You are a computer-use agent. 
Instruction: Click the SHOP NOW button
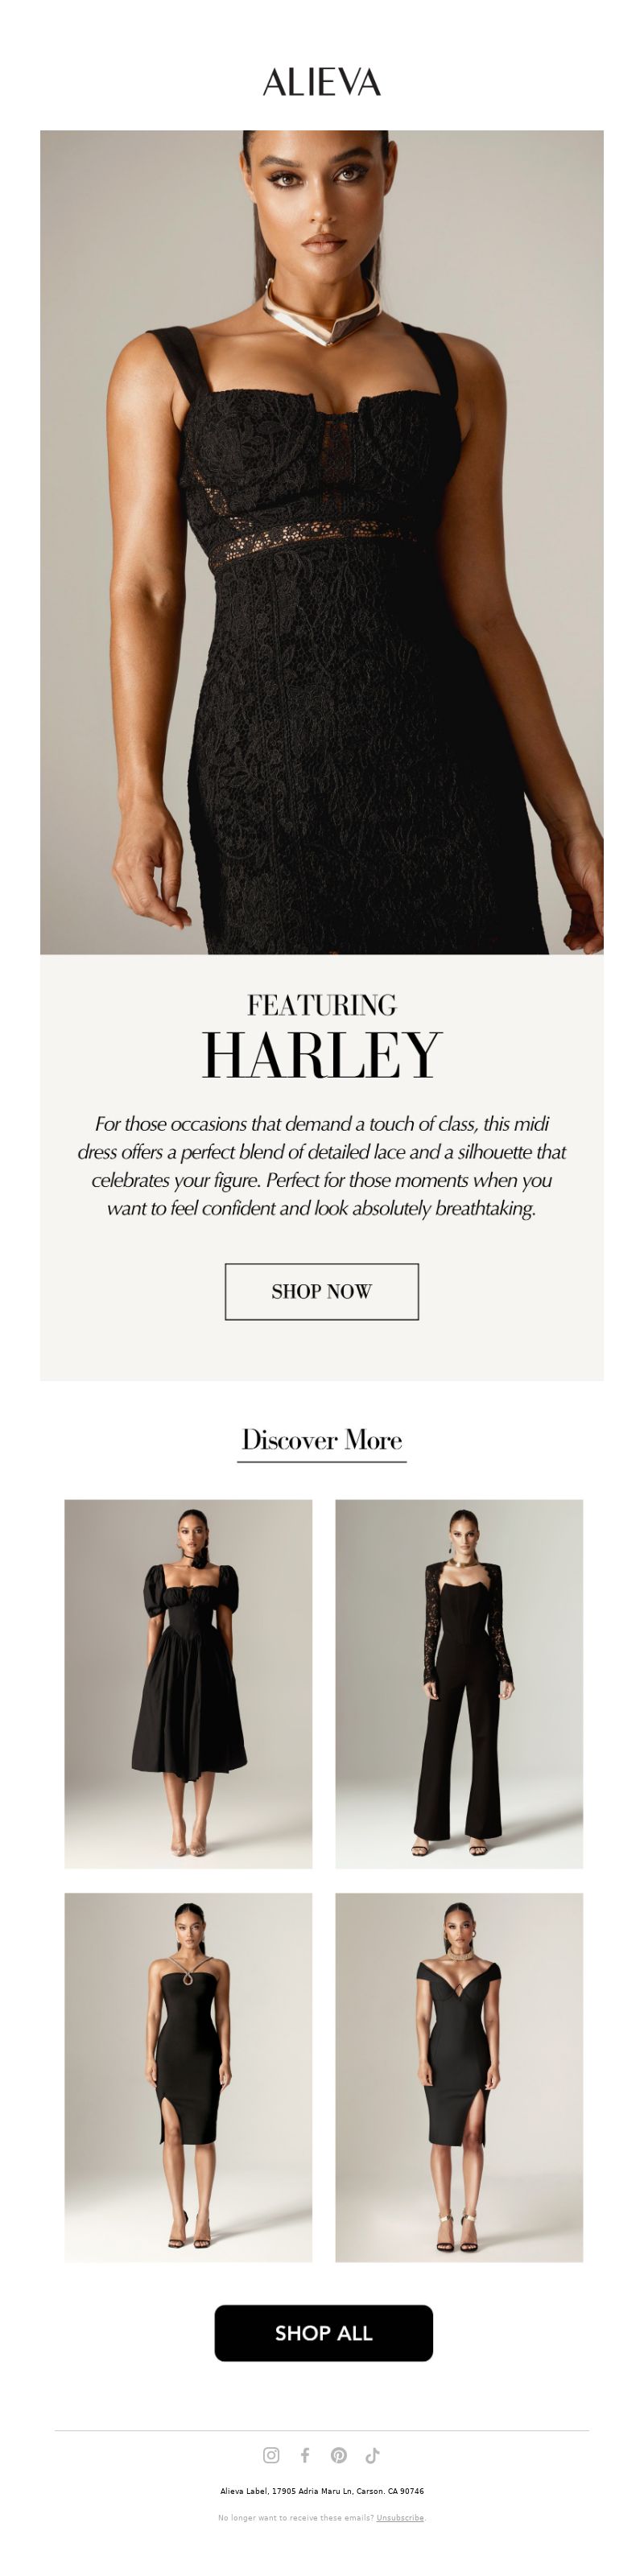(x=322, y=1291)
